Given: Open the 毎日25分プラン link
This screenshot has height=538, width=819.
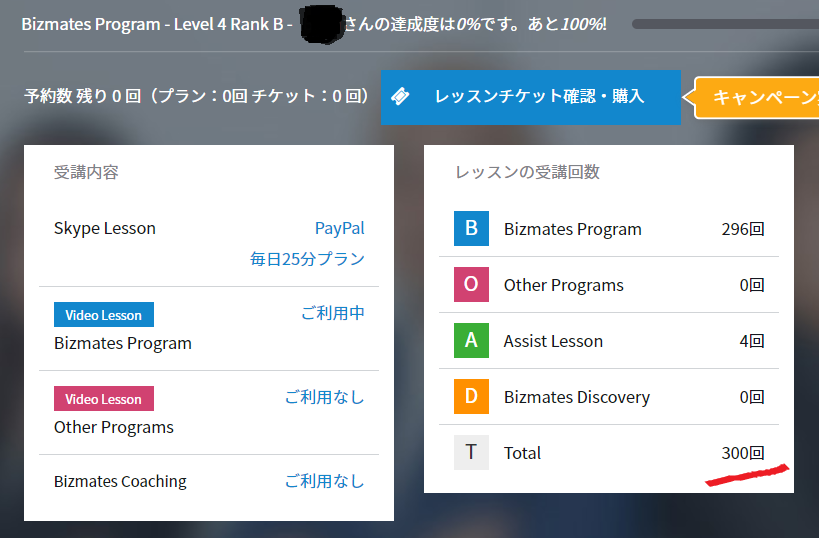Looking at the screenshot, I should pos(307,259).
